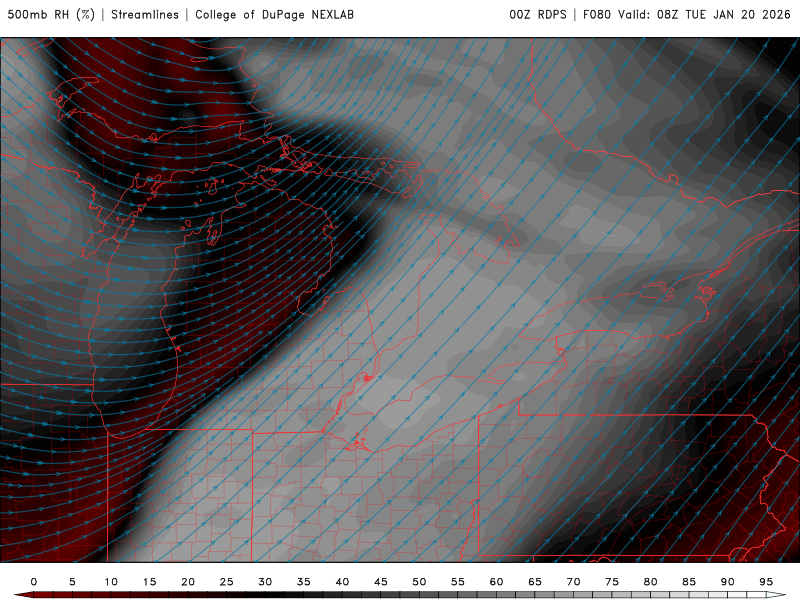Click 'Valid: 08Z TUE JAN 20 2026' text
800x600 pixels.
click(x=704, y=14)
